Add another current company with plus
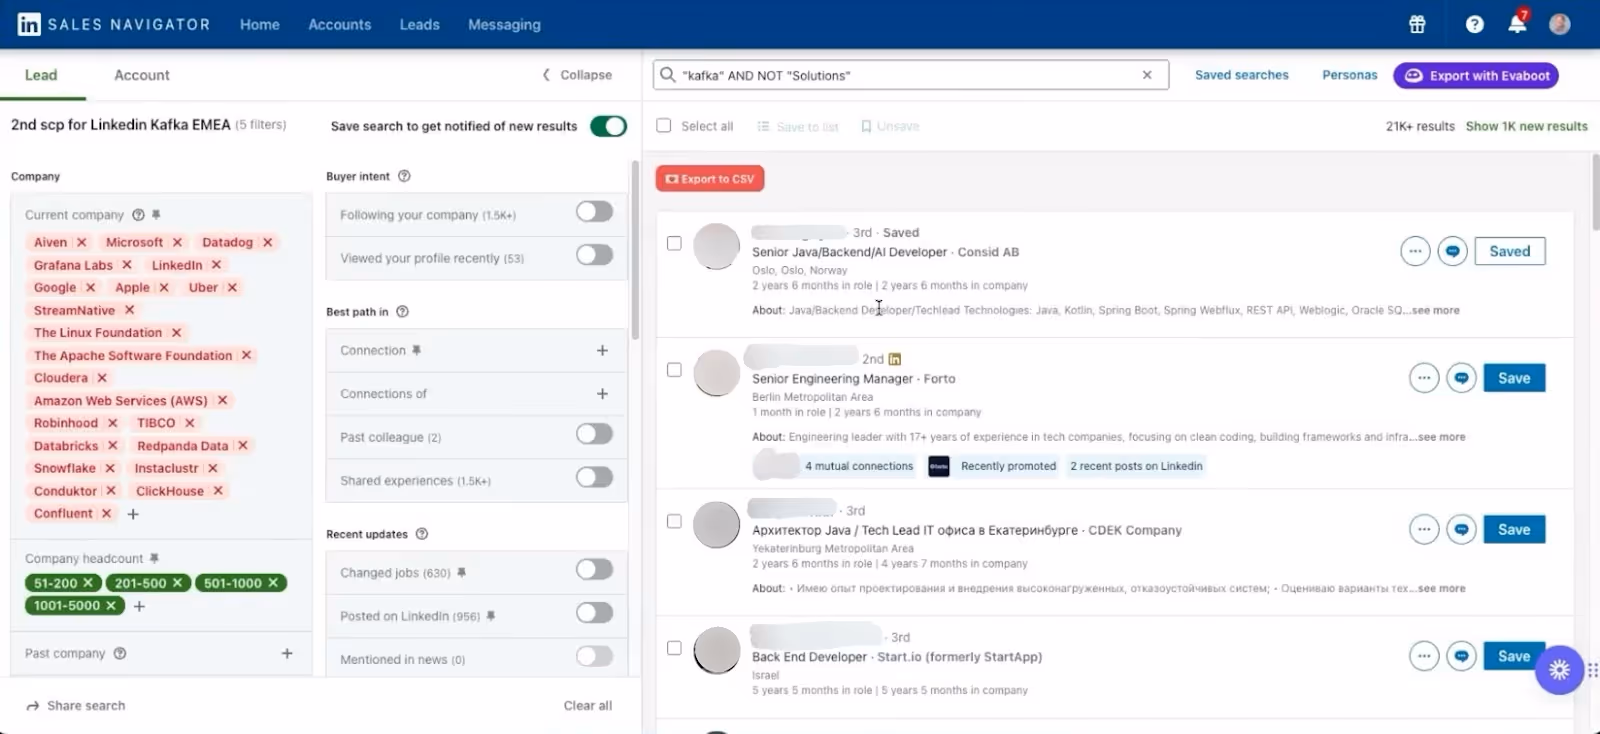This screenshot has width=1600, height=734. (133, 514)
